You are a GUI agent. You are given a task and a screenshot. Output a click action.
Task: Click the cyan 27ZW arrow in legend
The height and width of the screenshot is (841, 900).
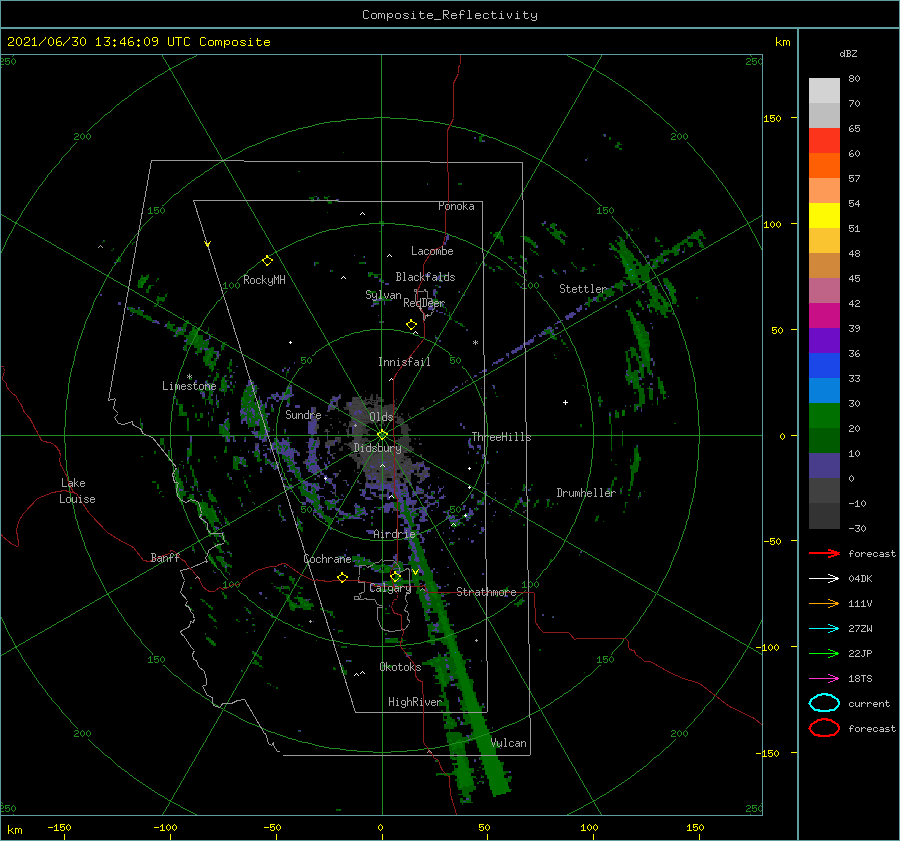[824, 629]
